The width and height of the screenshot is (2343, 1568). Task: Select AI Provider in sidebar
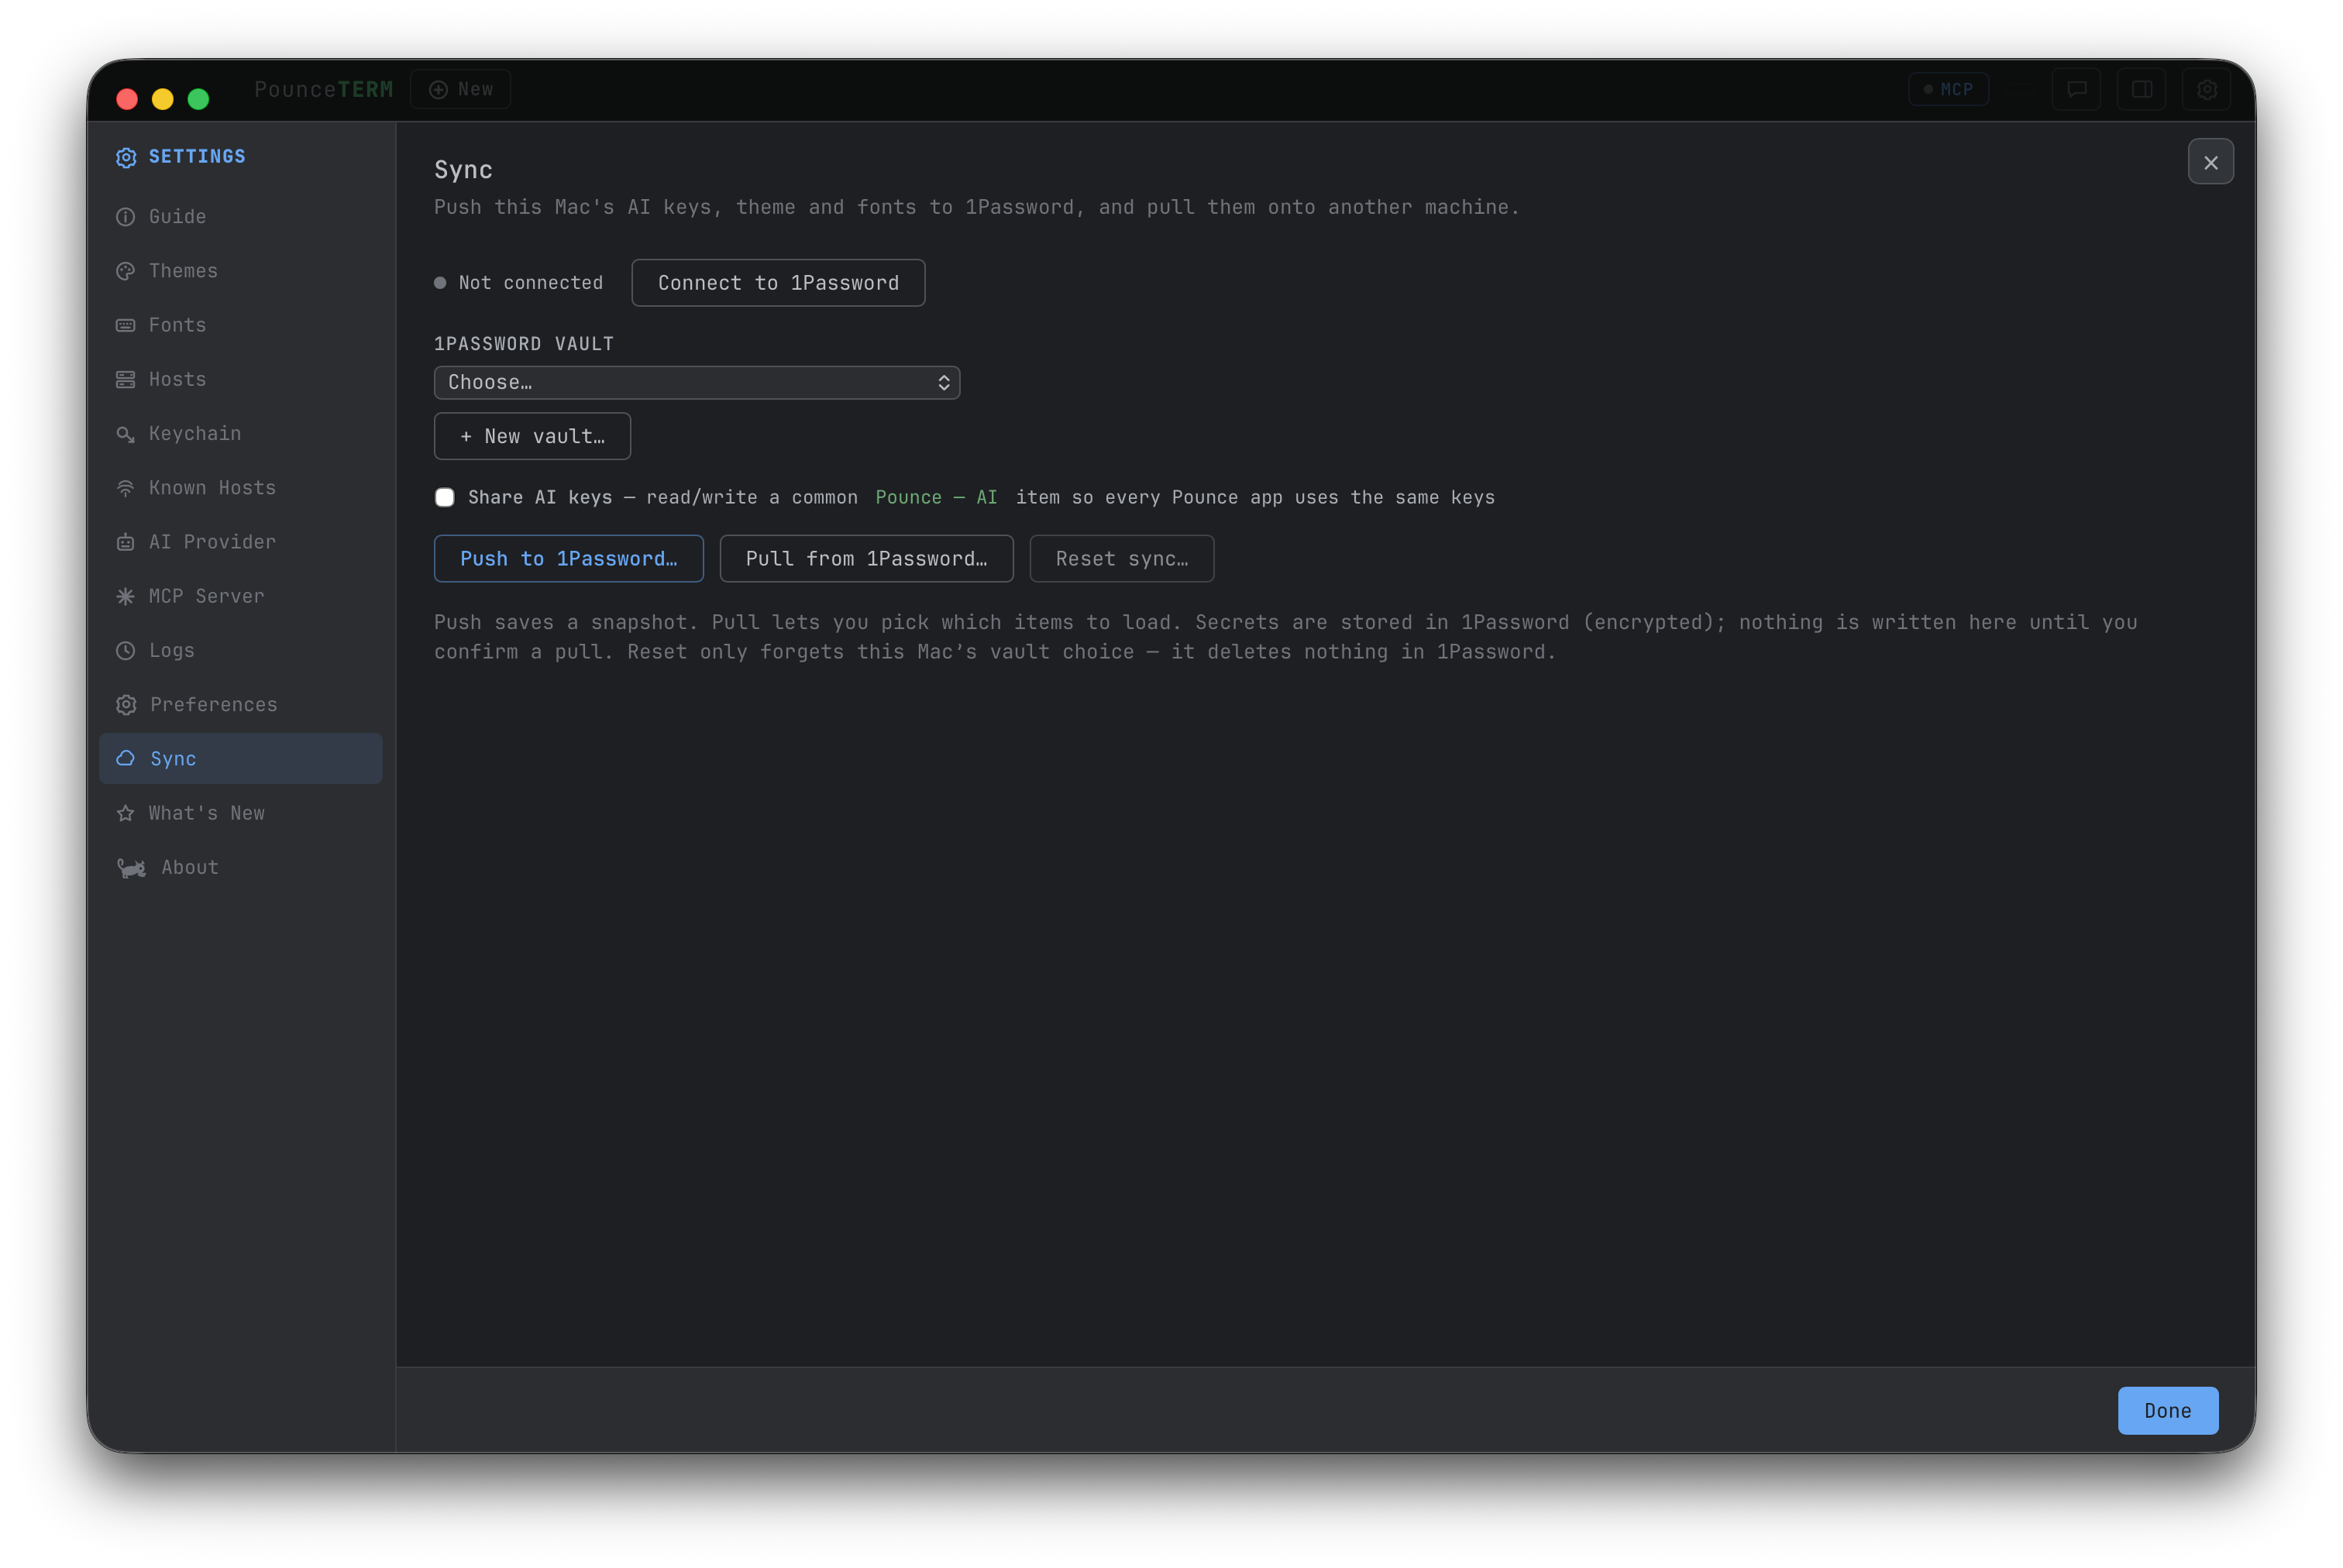241,542
